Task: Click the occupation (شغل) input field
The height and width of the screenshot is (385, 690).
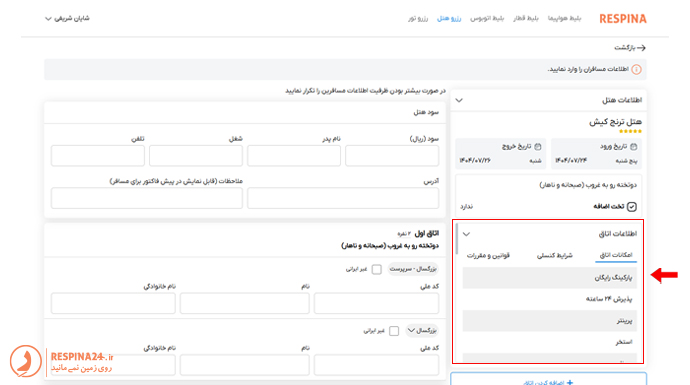Action: pyautogui.click(x=195, y=156)
